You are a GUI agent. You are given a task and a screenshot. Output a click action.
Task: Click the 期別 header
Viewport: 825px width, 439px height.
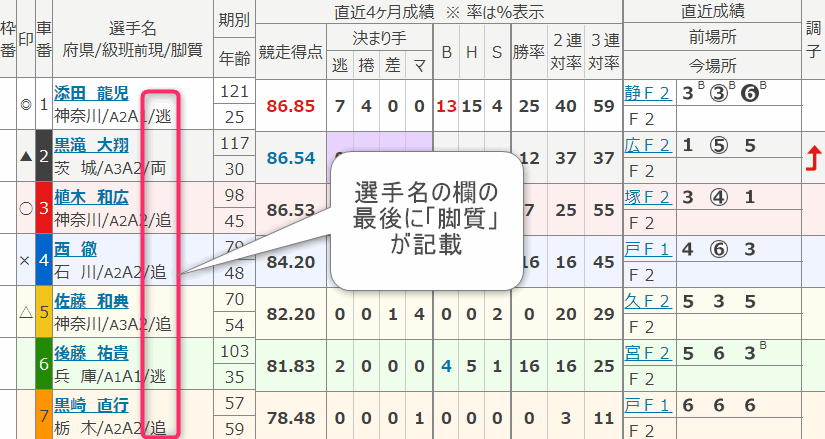pyautogui.click(x=234, y=20)
